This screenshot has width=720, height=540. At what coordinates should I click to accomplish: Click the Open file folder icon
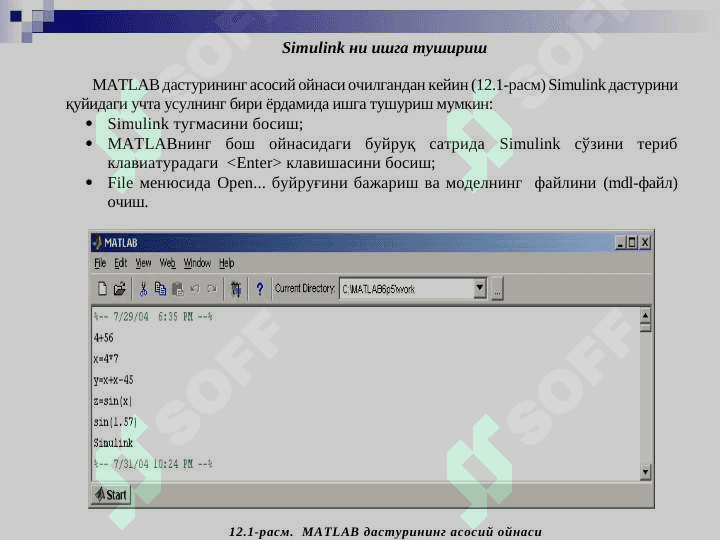pyautogui.click(x=119, y=288)
